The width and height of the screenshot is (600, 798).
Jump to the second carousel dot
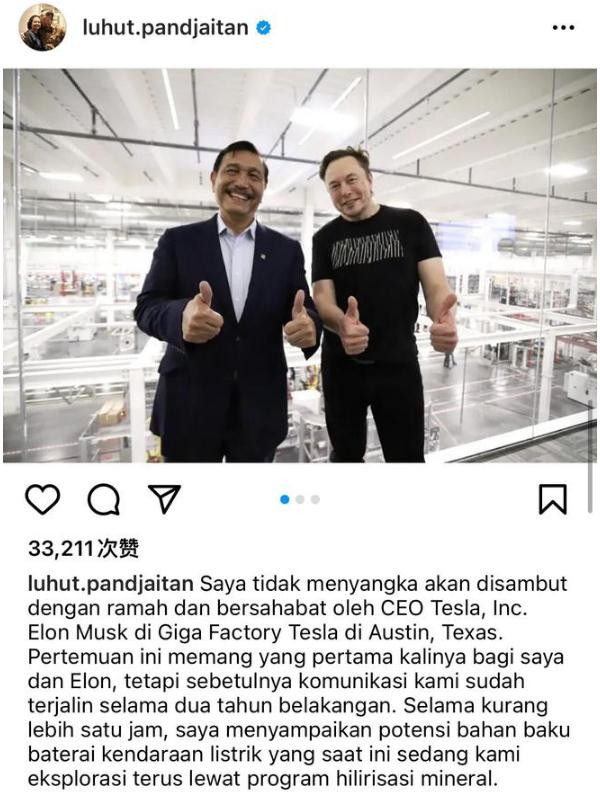pos(300,499)
